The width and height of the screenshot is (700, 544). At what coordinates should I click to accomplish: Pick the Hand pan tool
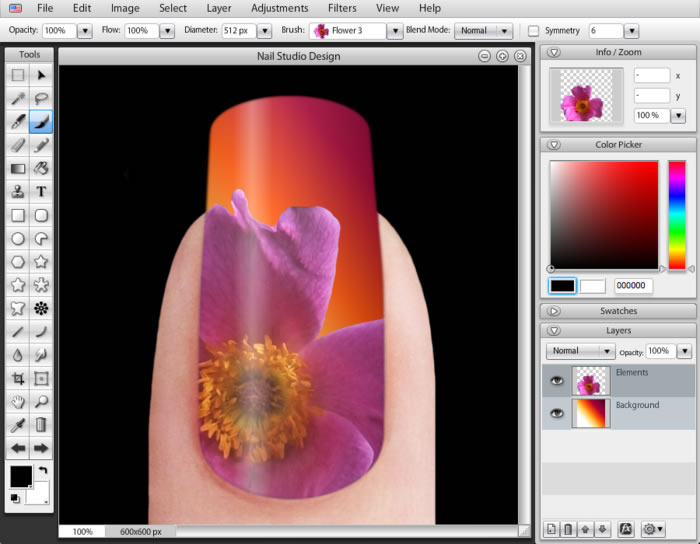tap(17, 402)
